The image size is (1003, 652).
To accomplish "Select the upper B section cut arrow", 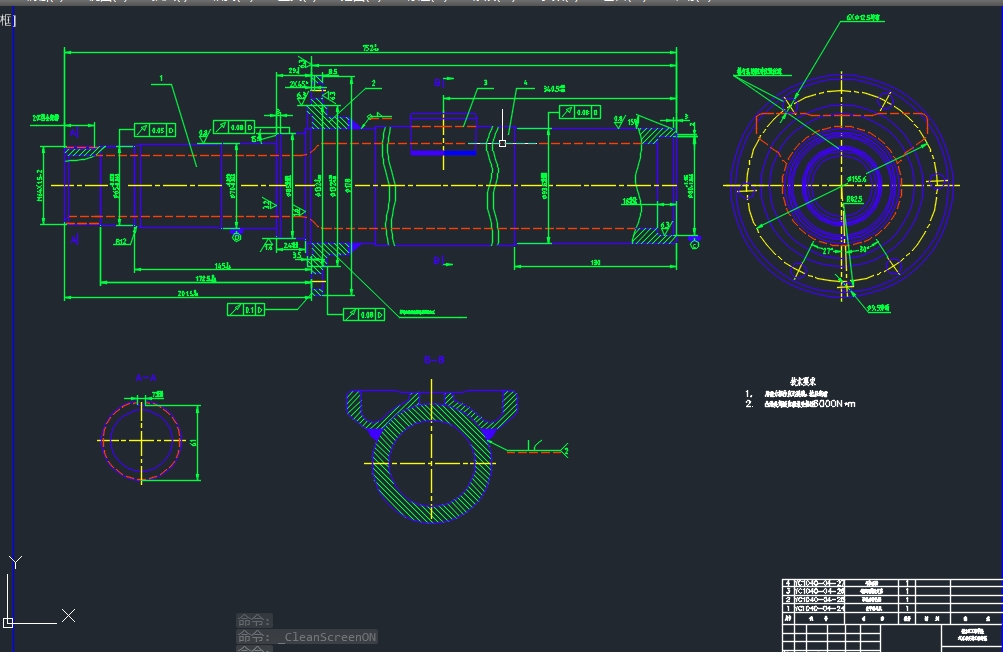I will (x=444, y=81).
